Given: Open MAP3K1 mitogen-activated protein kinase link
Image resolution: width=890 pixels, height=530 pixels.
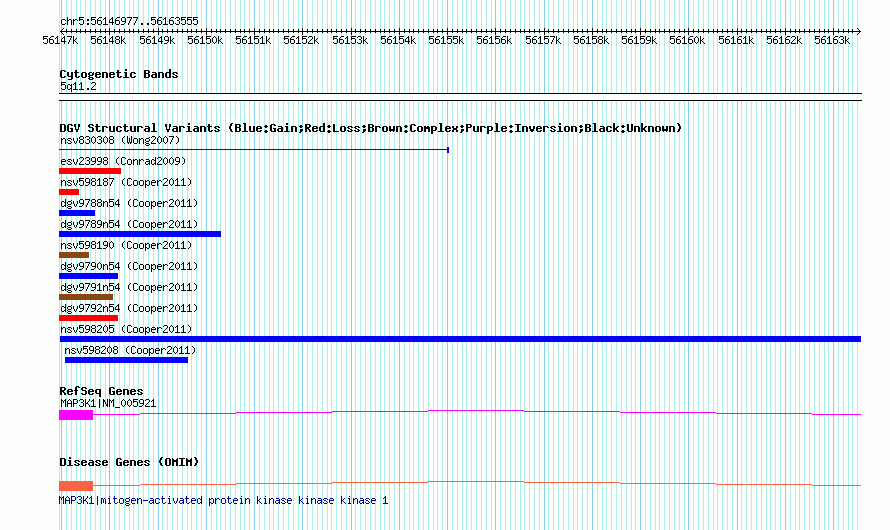Looking at the screenshot, I should click(x=224, y=500).
